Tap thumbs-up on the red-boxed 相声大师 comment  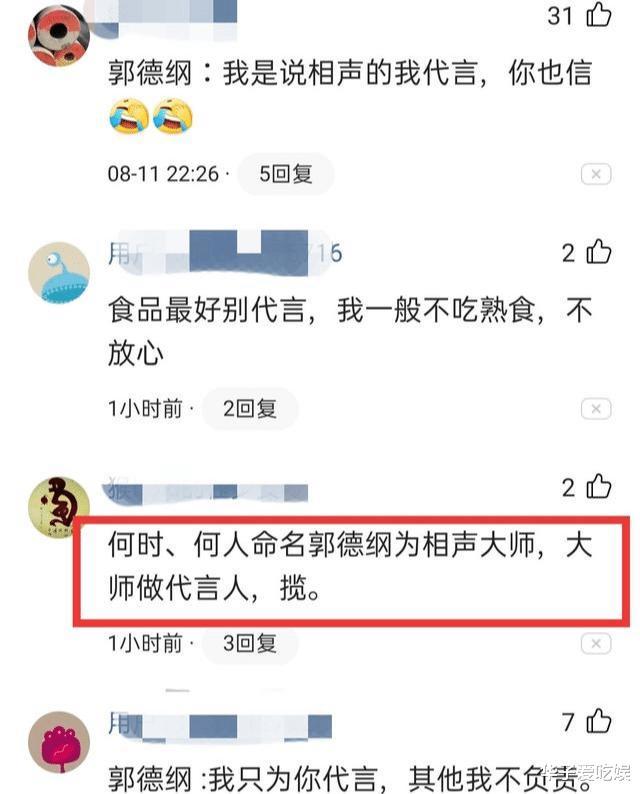598,487
